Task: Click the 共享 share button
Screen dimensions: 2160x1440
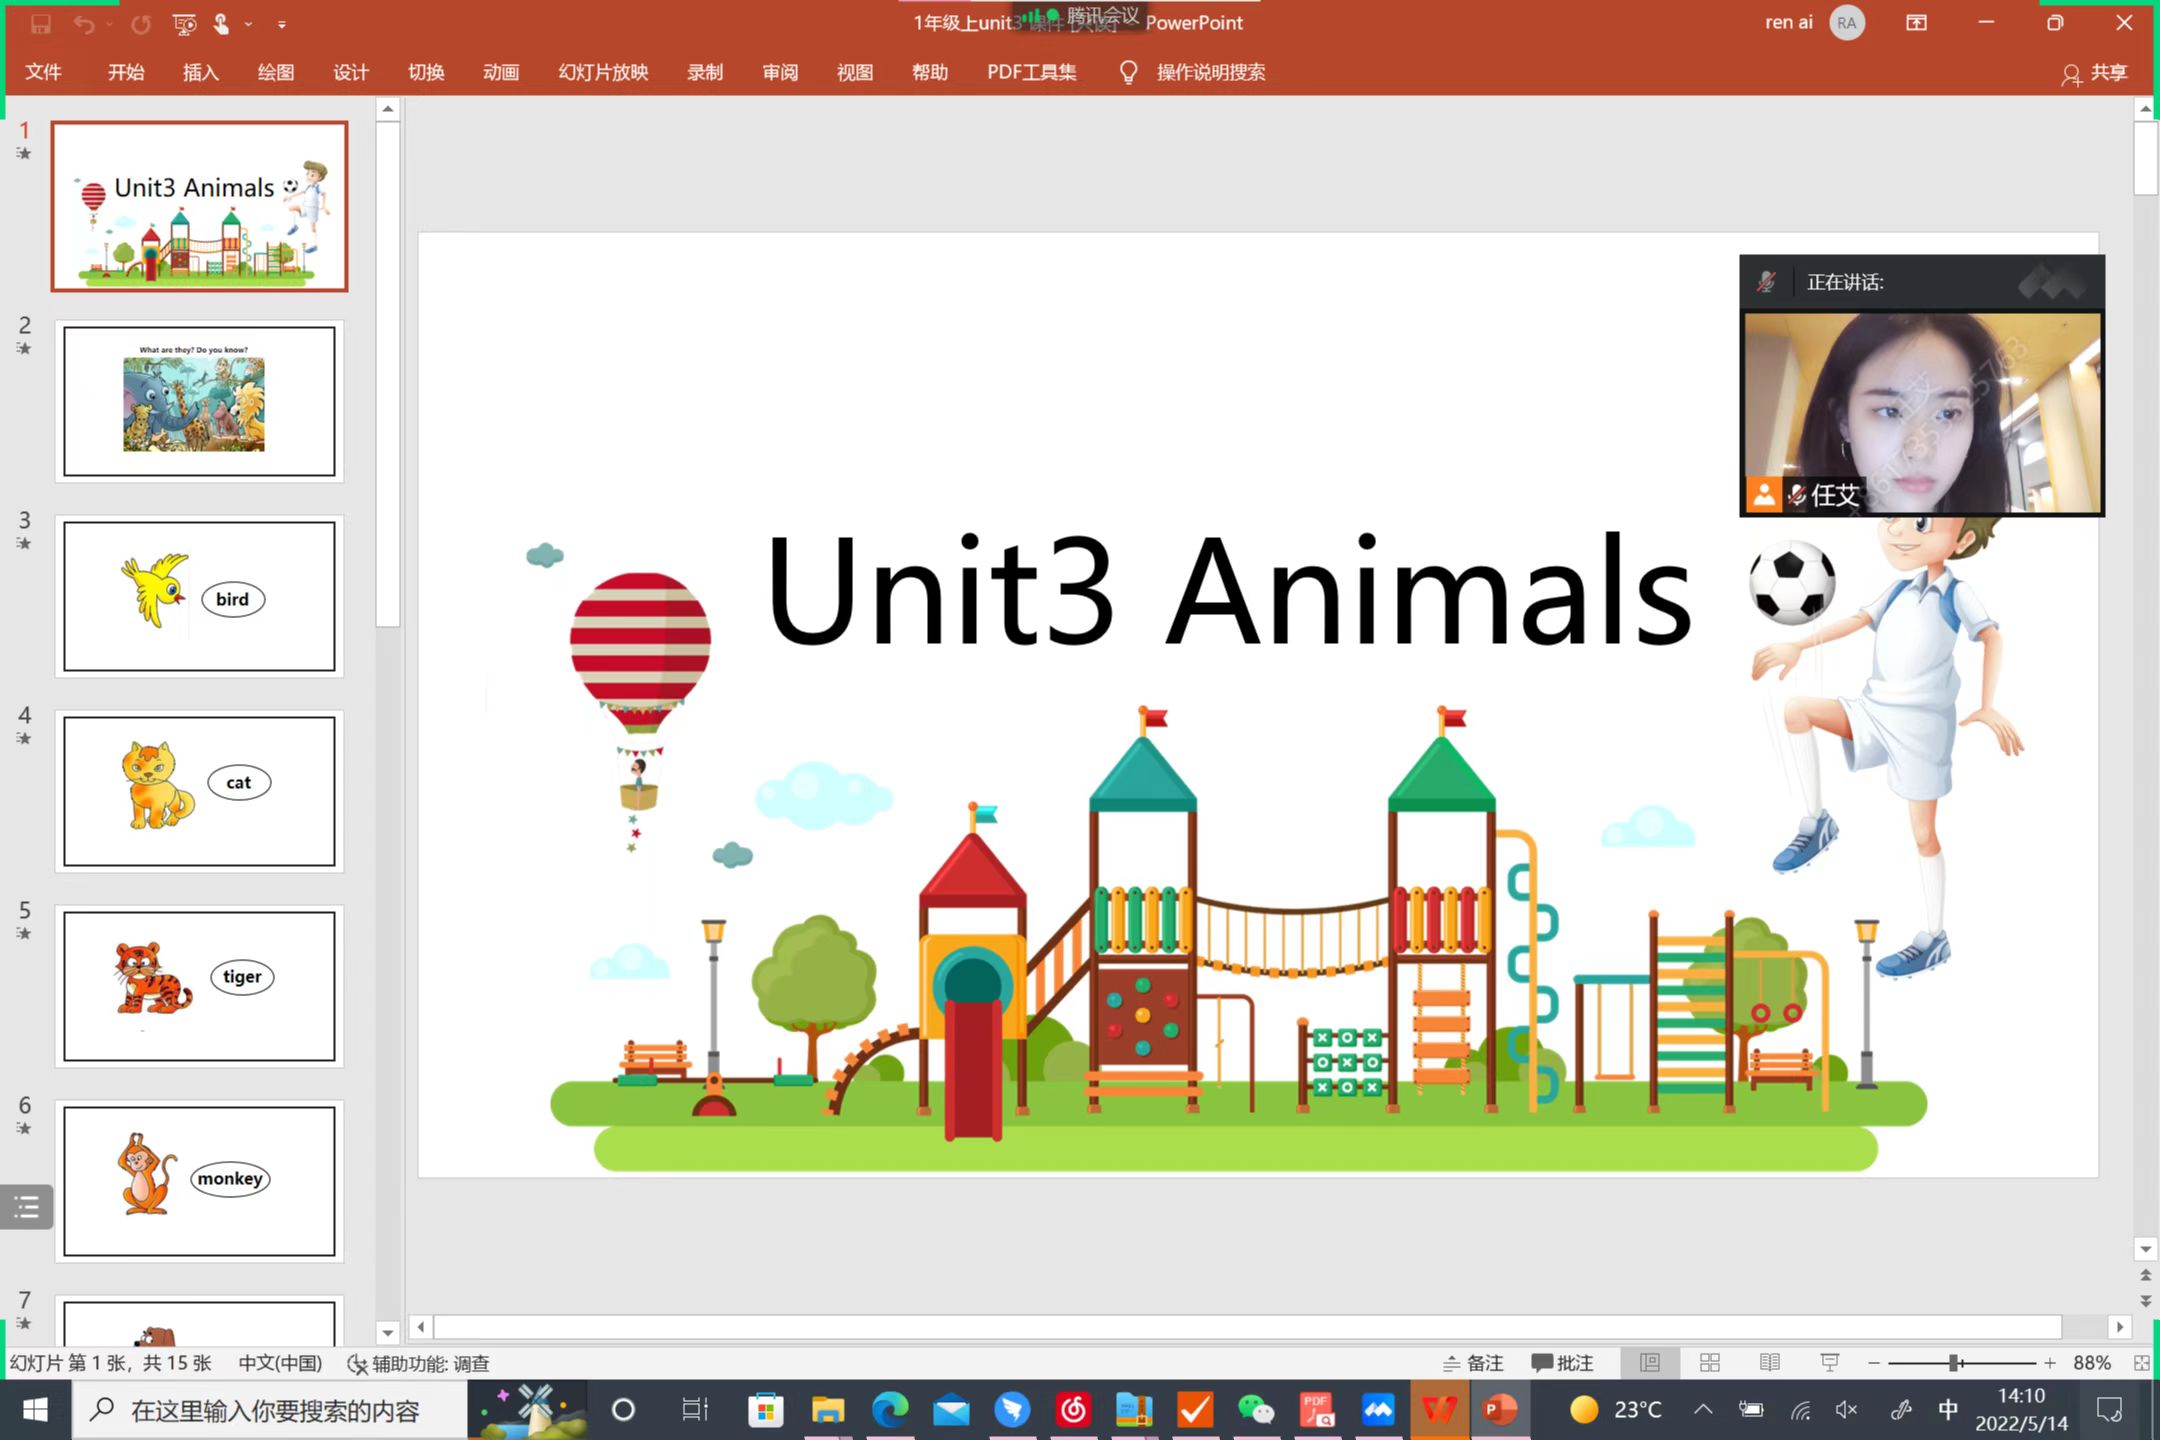Action: click(x=2095, y=73)
